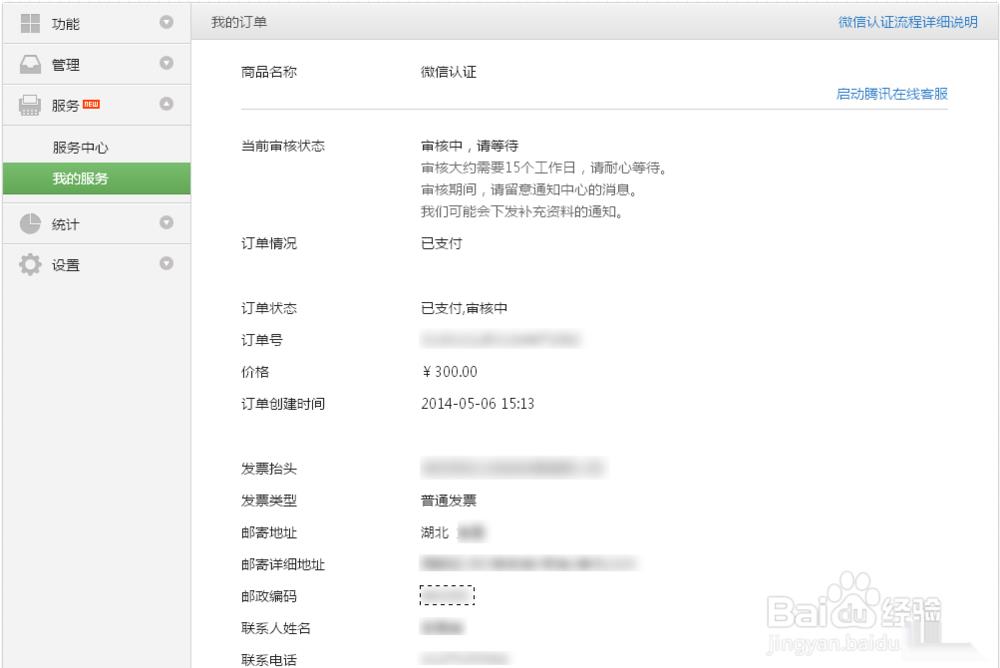This screenshot has width=1000, height=668.
Task: Click the 已支付 order situation value
Action: coord(441,243)
